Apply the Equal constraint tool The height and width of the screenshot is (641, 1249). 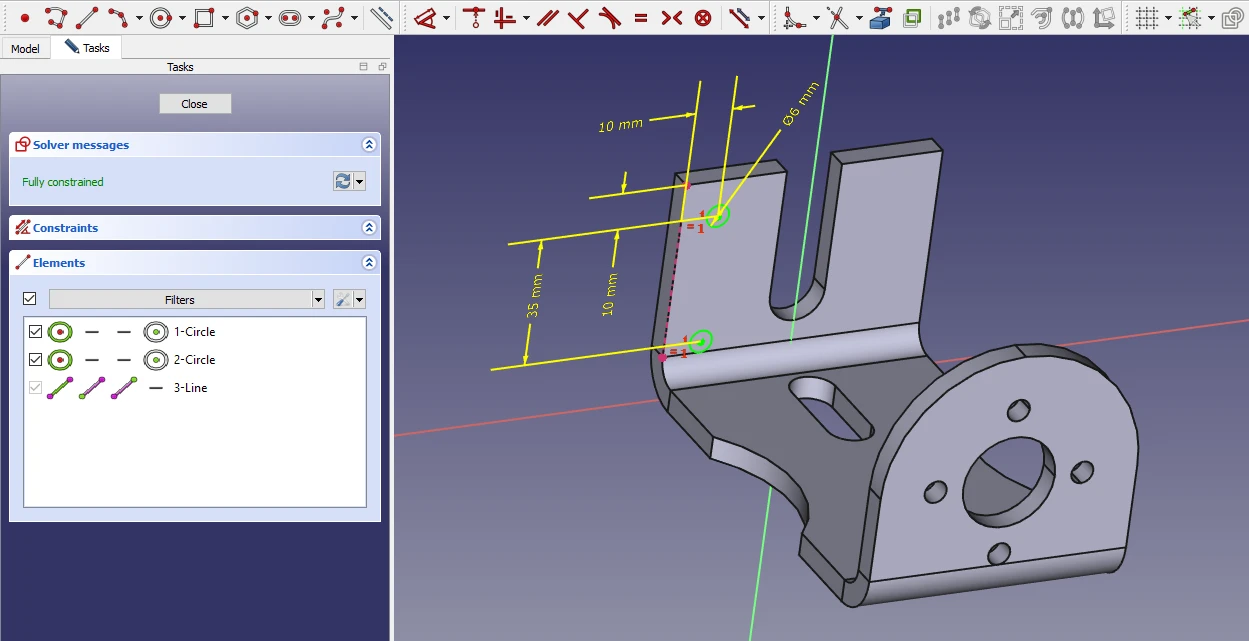[x=641, y=17]
